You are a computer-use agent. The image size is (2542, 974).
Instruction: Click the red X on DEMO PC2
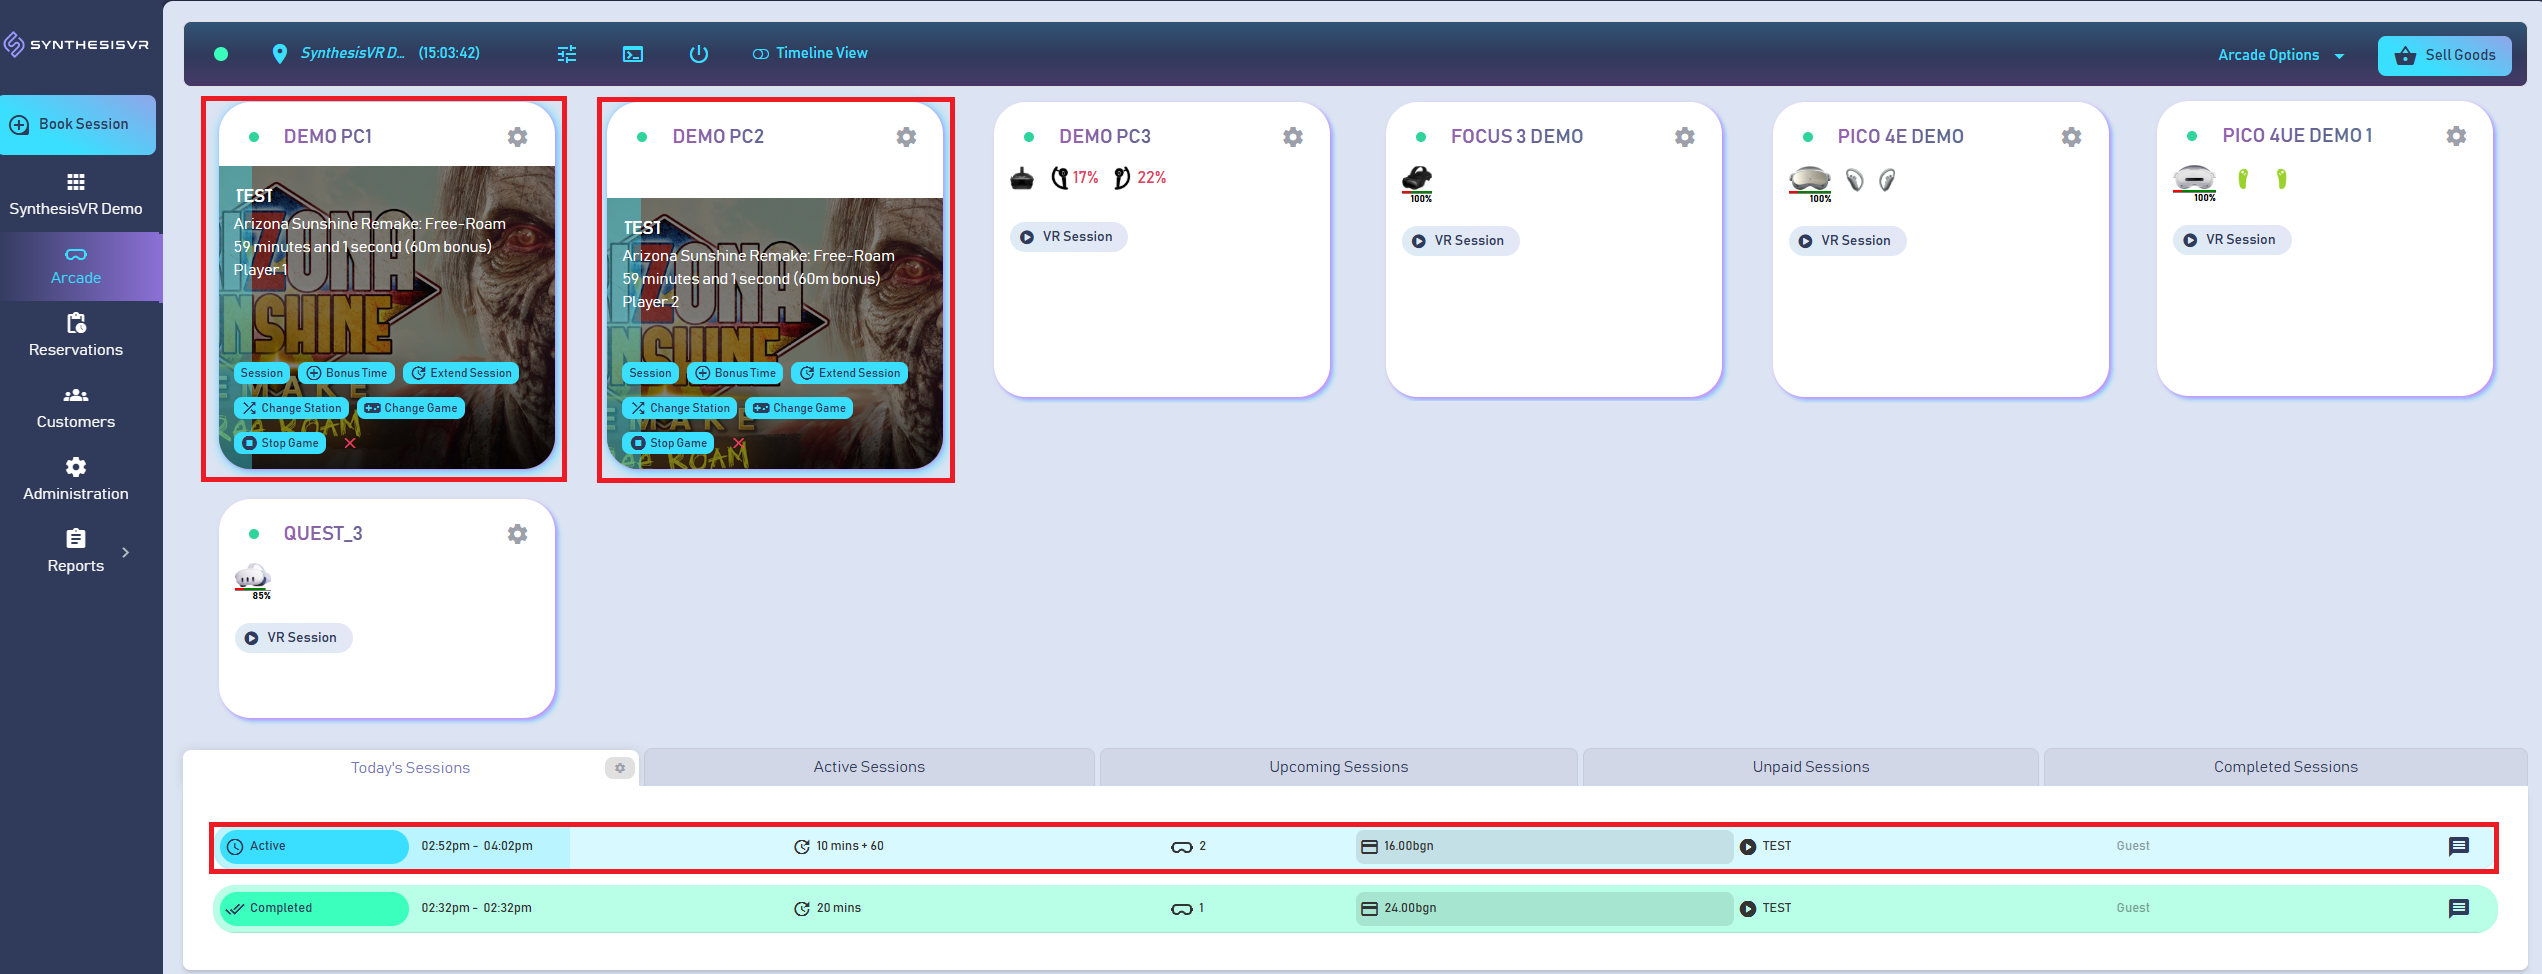click(739, 443)
